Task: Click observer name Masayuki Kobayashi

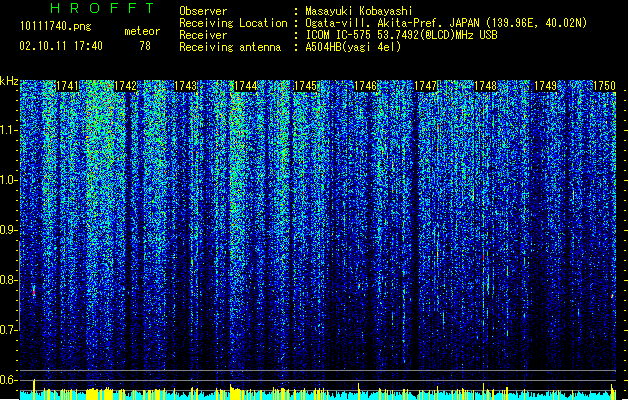Action: (359, 11)
